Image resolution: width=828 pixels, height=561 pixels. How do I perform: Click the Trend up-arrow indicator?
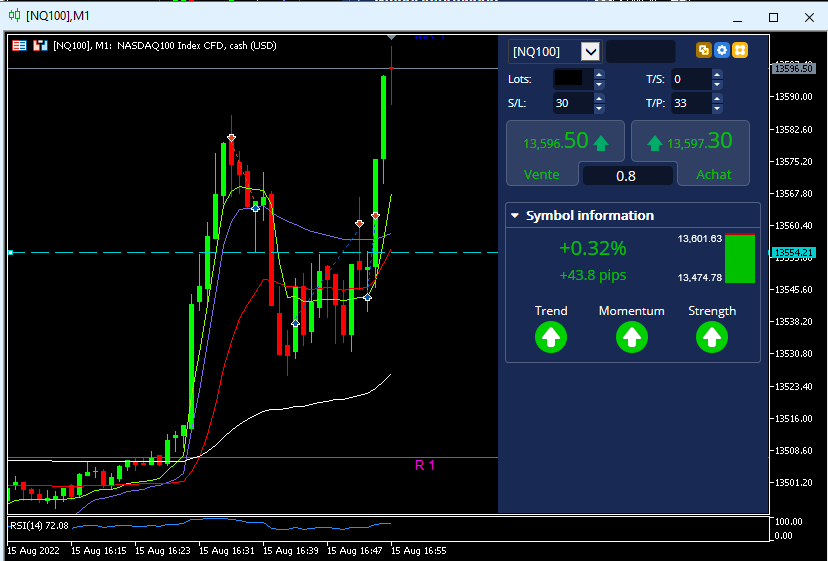point(551,337)
